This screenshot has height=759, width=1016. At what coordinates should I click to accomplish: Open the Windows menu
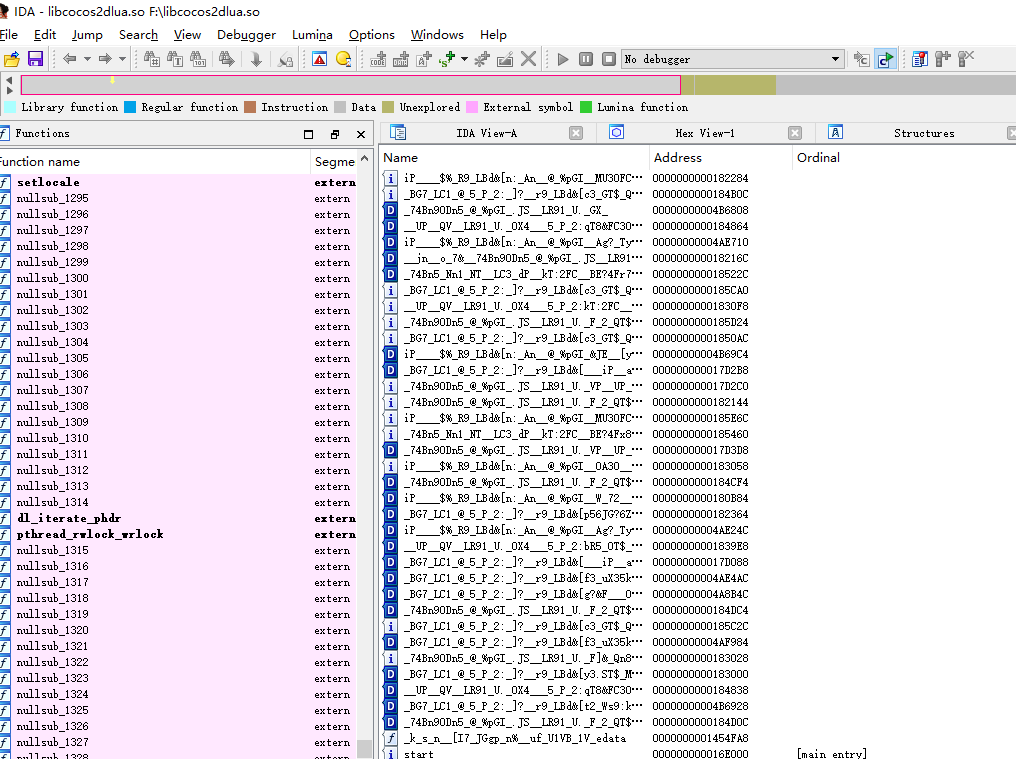point(437,35)
